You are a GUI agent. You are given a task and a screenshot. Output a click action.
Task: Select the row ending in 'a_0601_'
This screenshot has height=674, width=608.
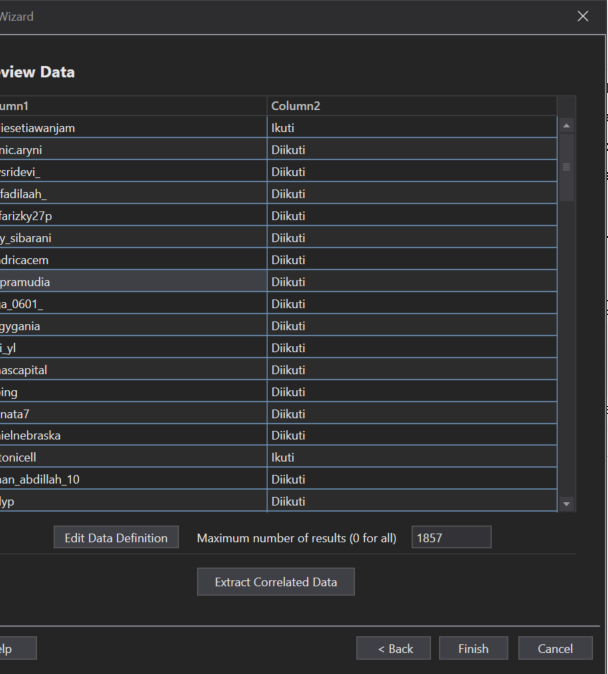[x=279, y=303]
